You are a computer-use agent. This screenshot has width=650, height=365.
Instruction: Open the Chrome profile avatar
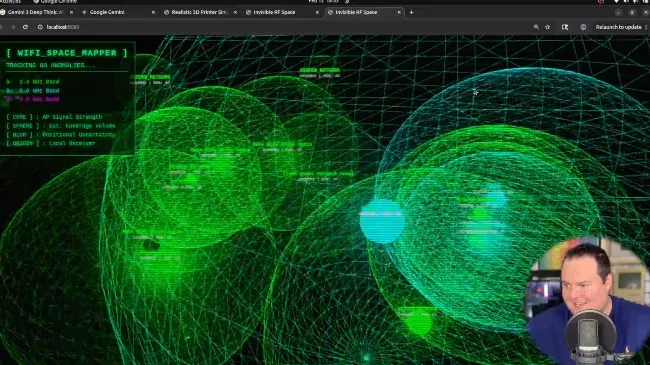[x=583, y=27]
